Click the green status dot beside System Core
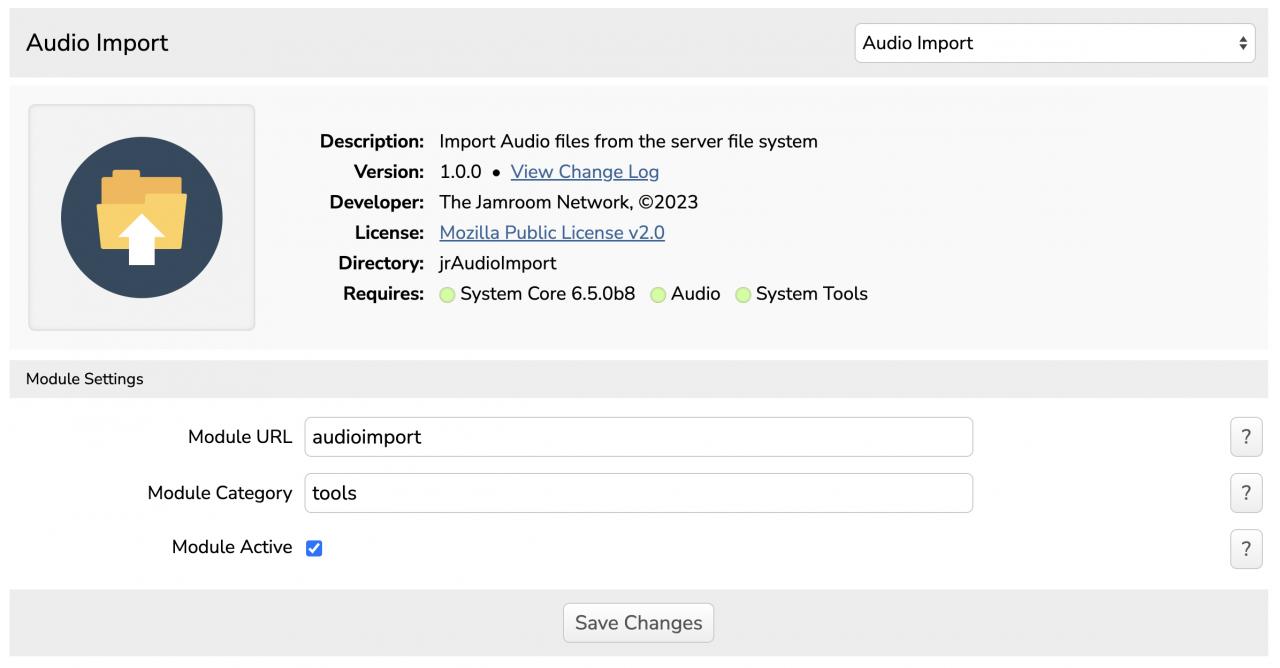 click(447, 295)
